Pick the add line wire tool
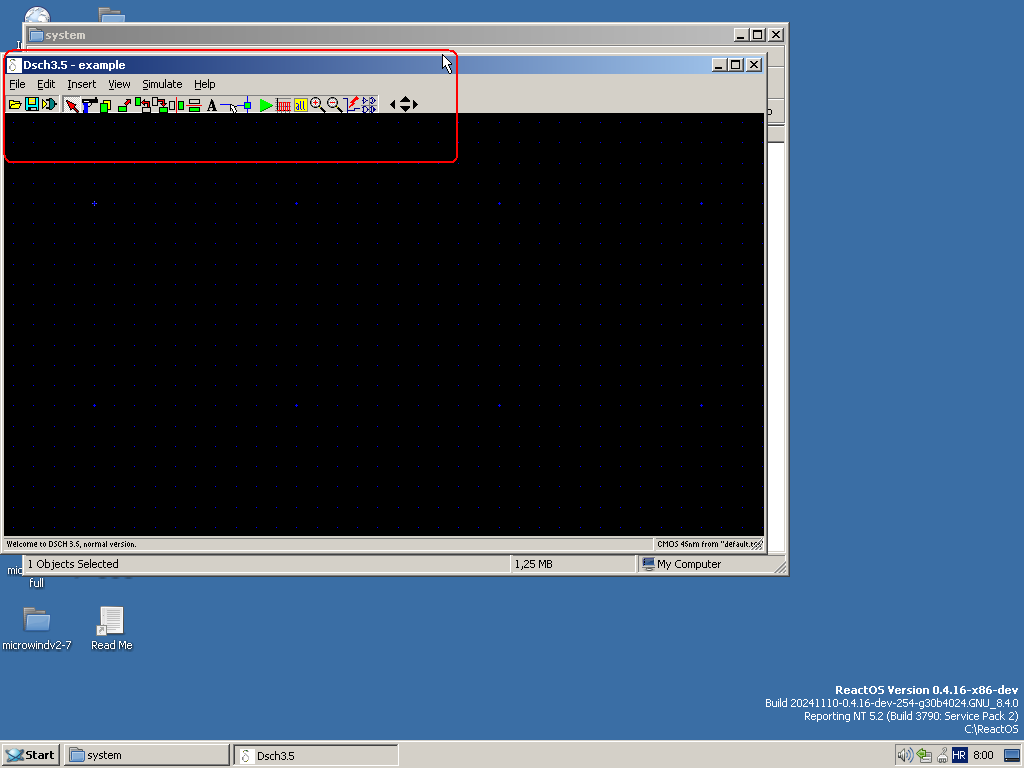Viewport: 1024px width, 768px height. click(229, 105)
